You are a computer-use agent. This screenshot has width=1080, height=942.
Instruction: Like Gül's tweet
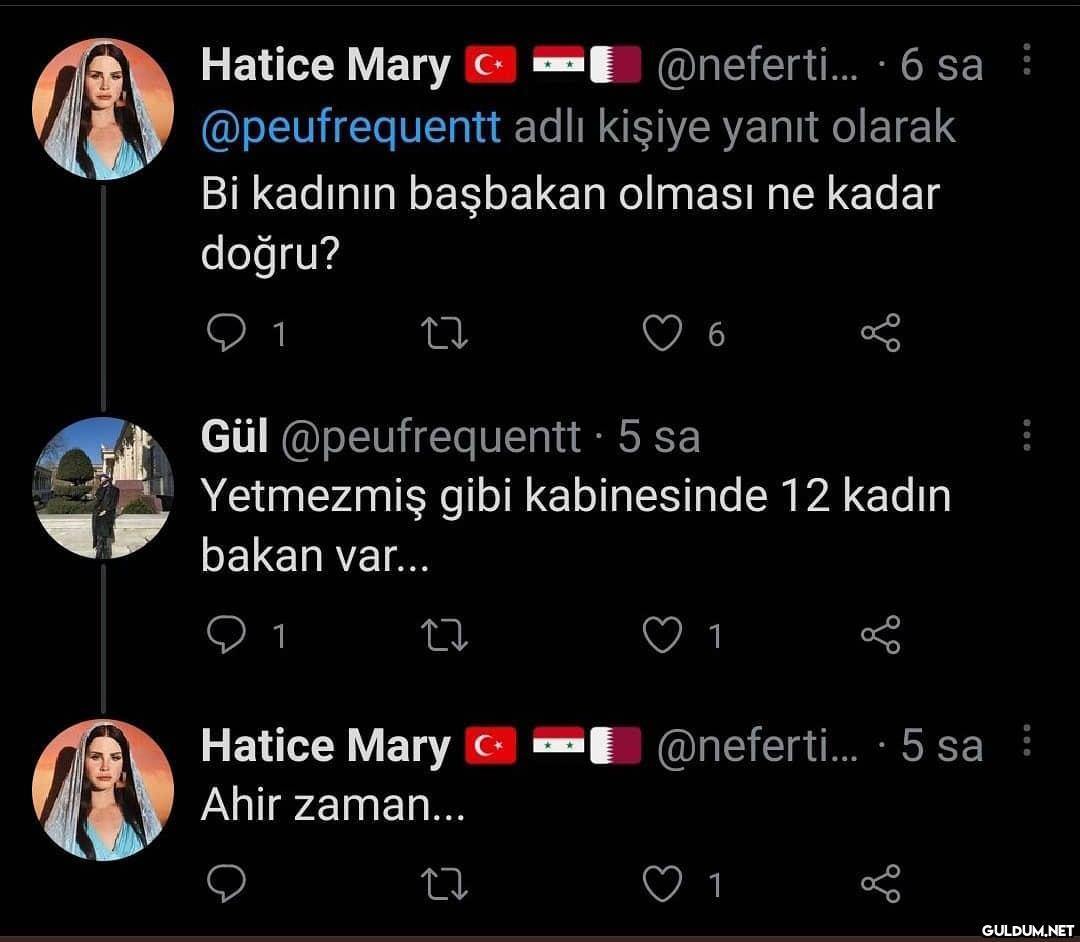point(662,634)
